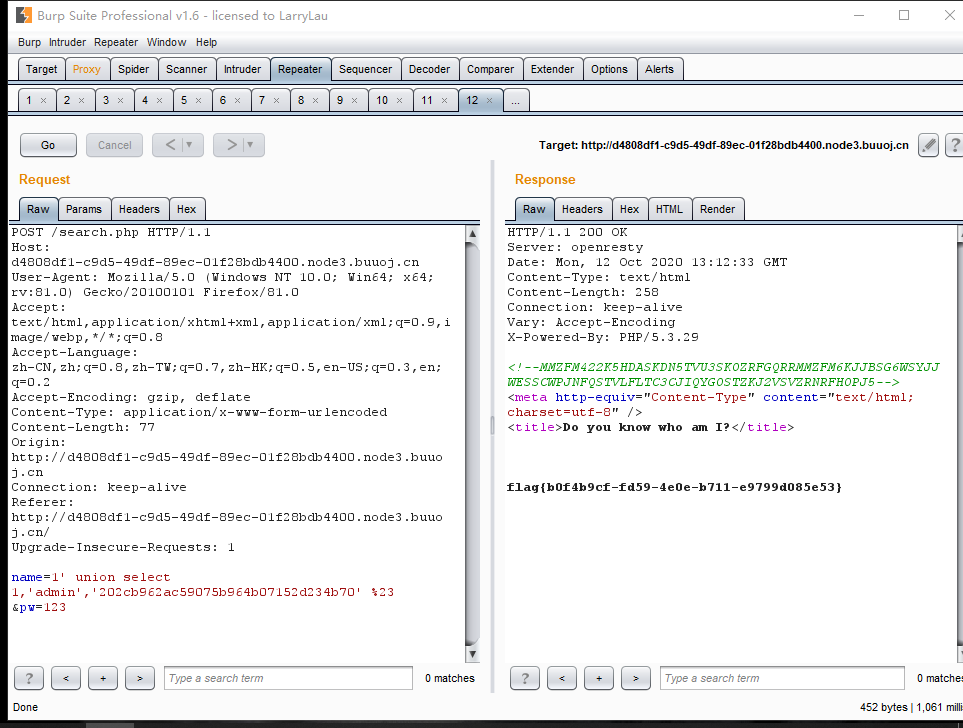
Task: Open the Help menu
Action: tap(206, 42)
